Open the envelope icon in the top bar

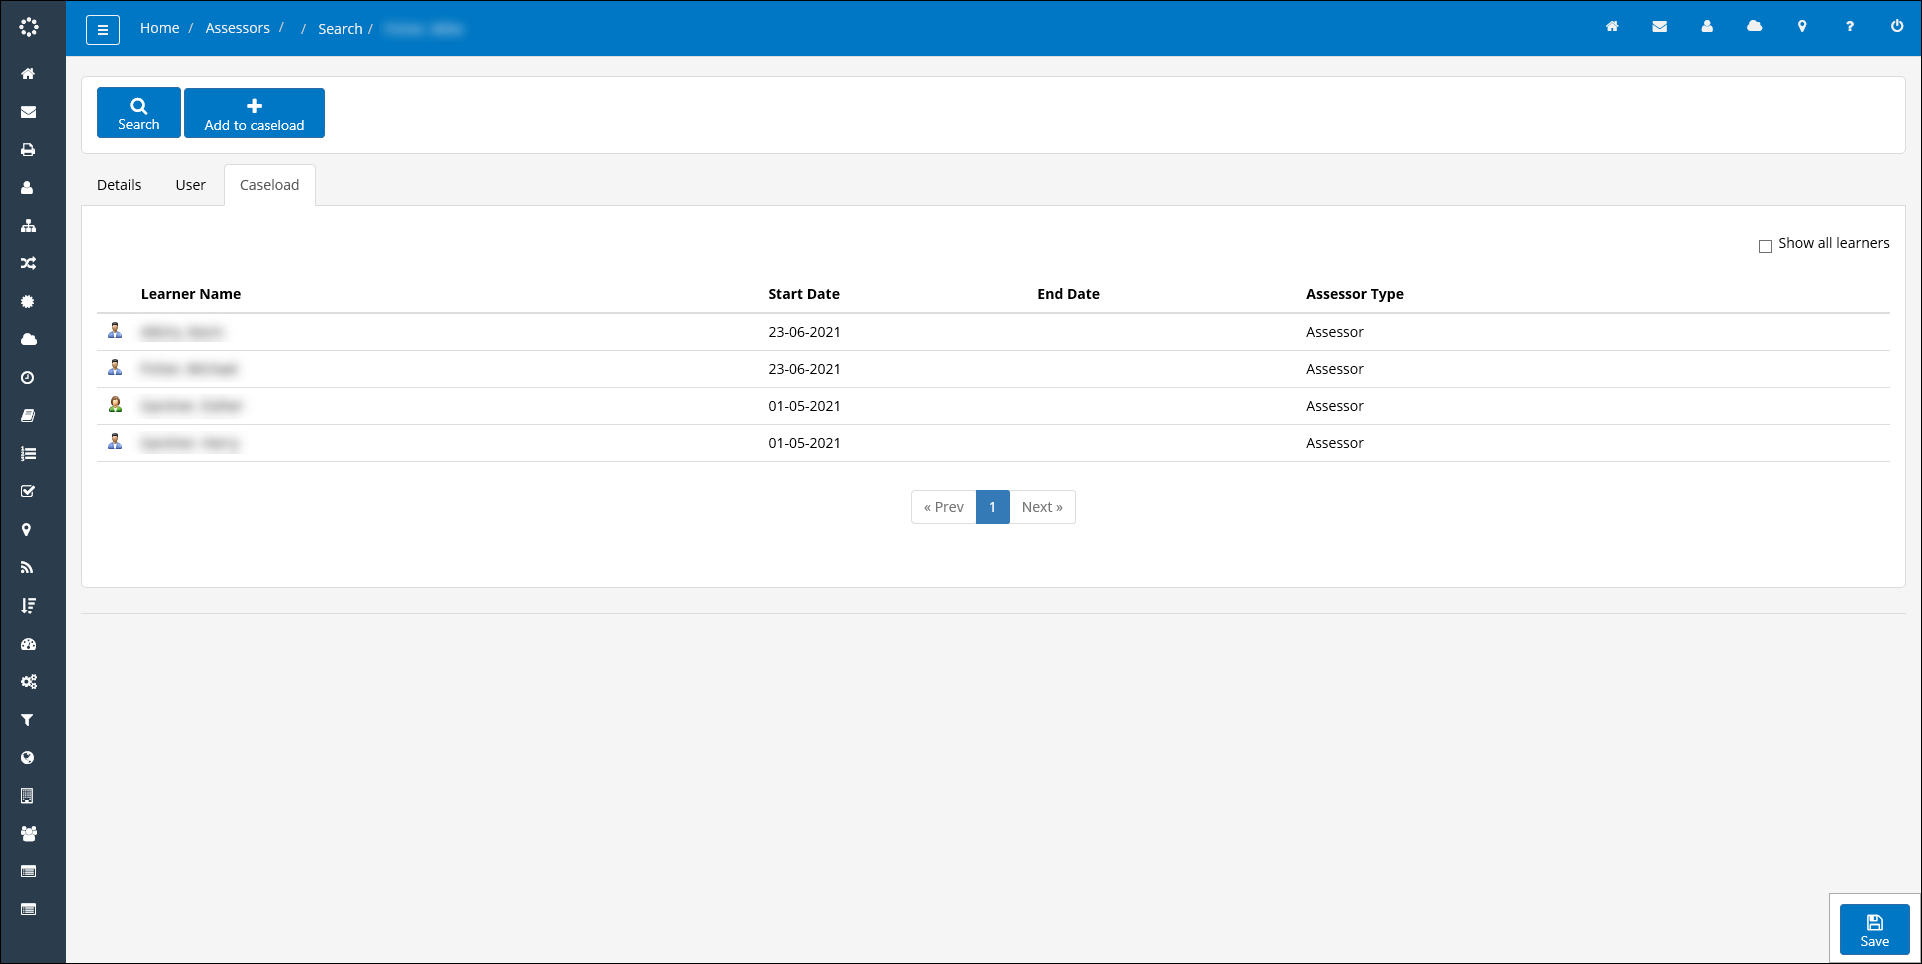coord(1660,27)
